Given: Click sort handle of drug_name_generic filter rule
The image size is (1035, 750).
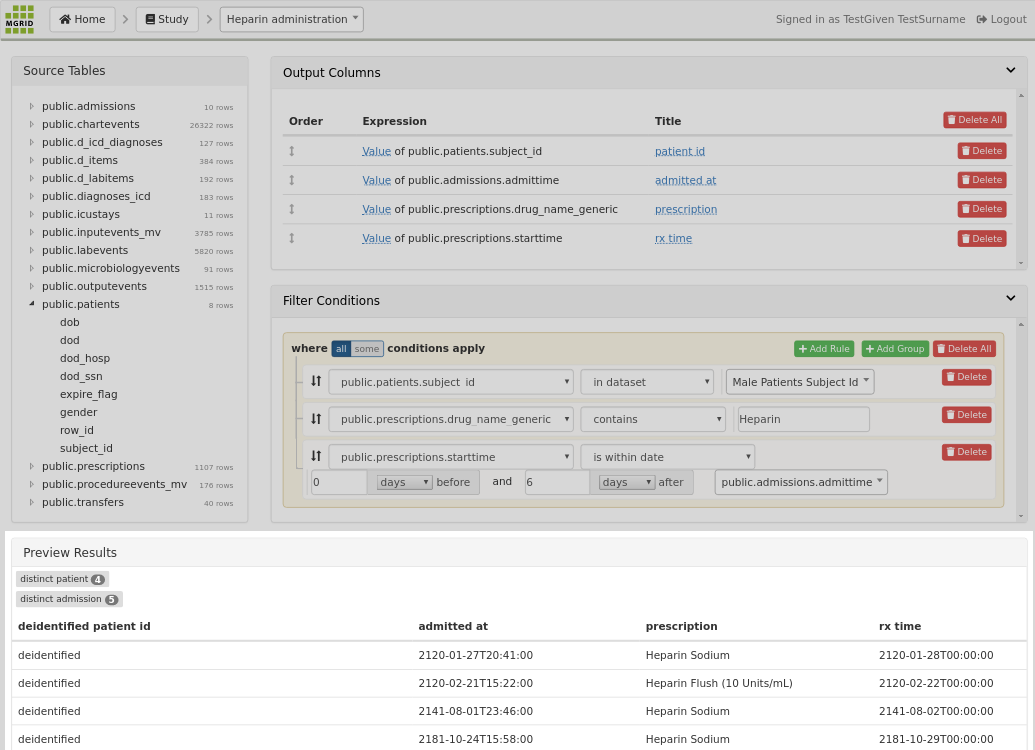Looking at the screenshot, I should pos(316,419).
